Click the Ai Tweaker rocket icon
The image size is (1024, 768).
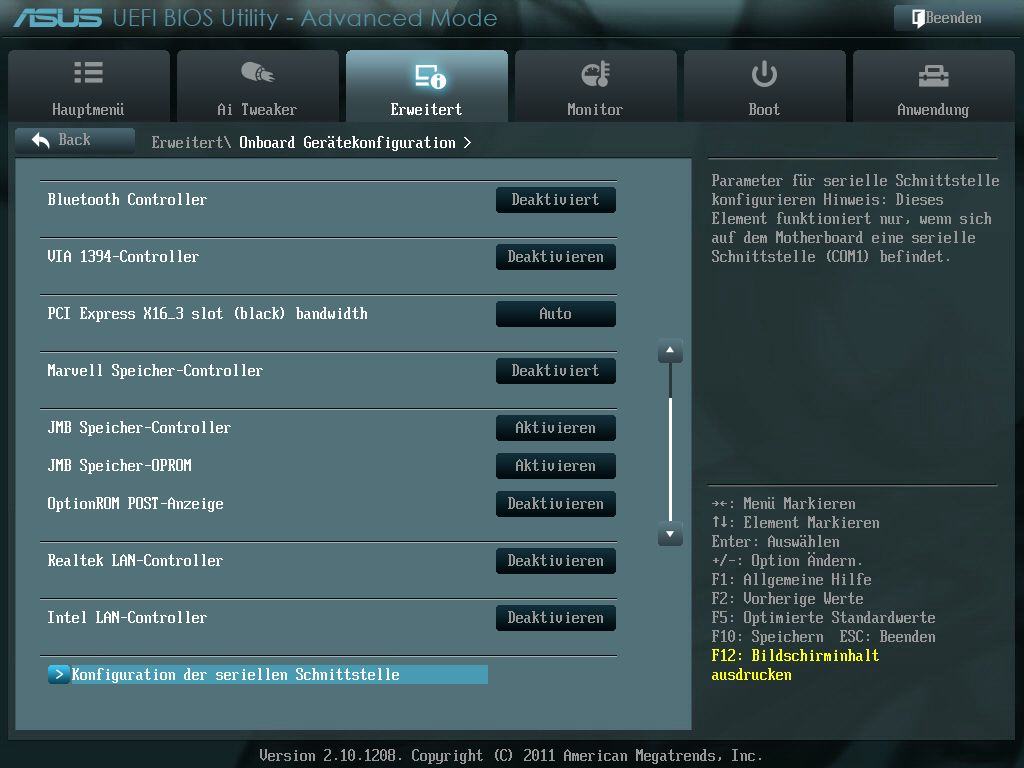pyautogui.click(x=257, y=72)
